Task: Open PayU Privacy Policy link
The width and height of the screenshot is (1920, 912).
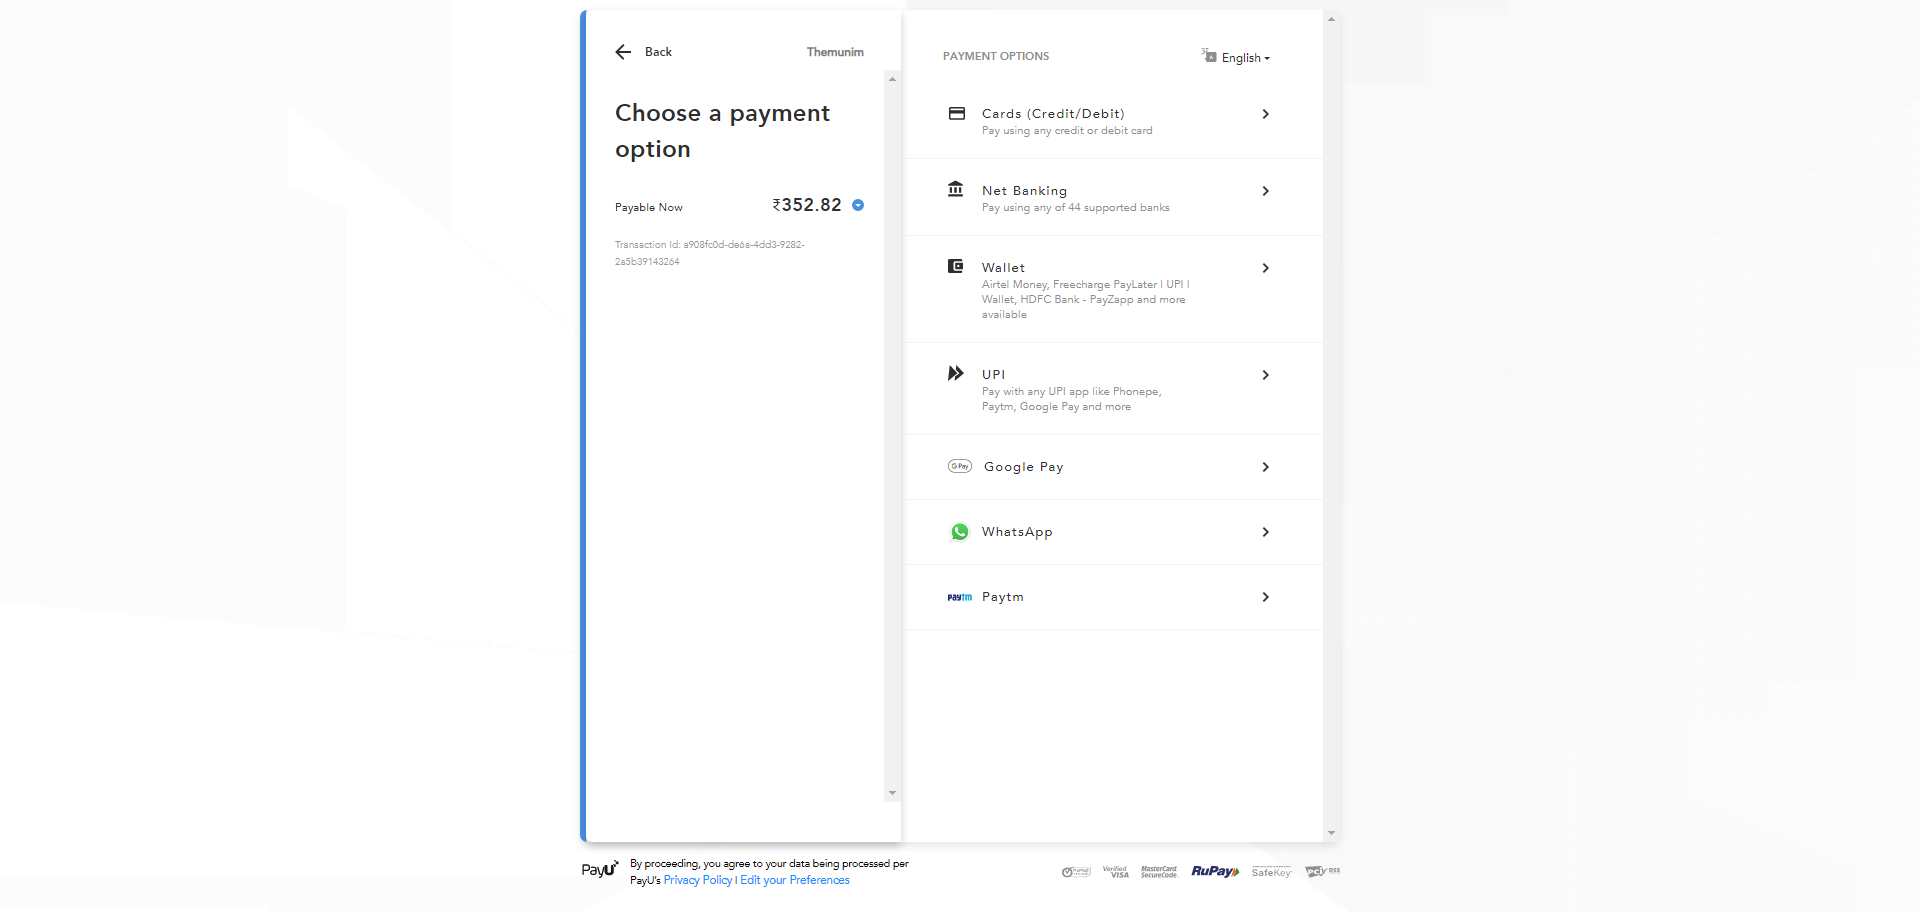Action: click(x=698, y=880)
